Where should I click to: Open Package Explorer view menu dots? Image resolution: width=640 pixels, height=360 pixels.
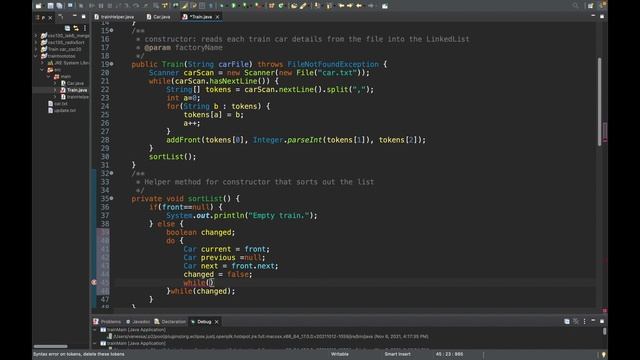click(x=85, y=28)
